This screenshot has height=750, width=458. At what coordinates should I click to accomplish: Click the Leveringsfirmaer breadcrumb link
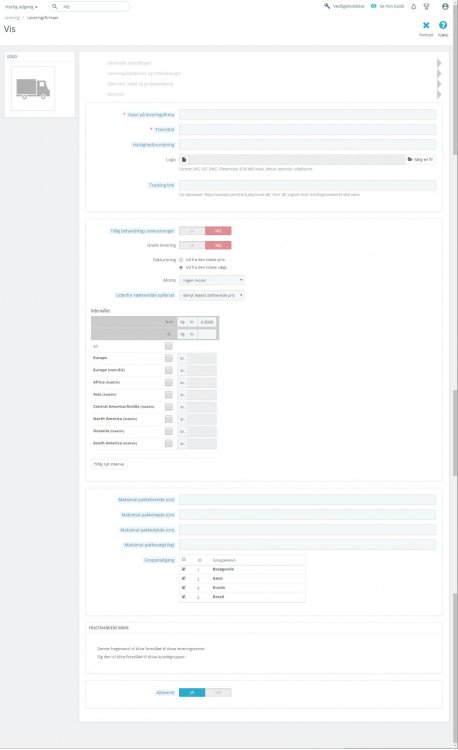coord(43,18)
